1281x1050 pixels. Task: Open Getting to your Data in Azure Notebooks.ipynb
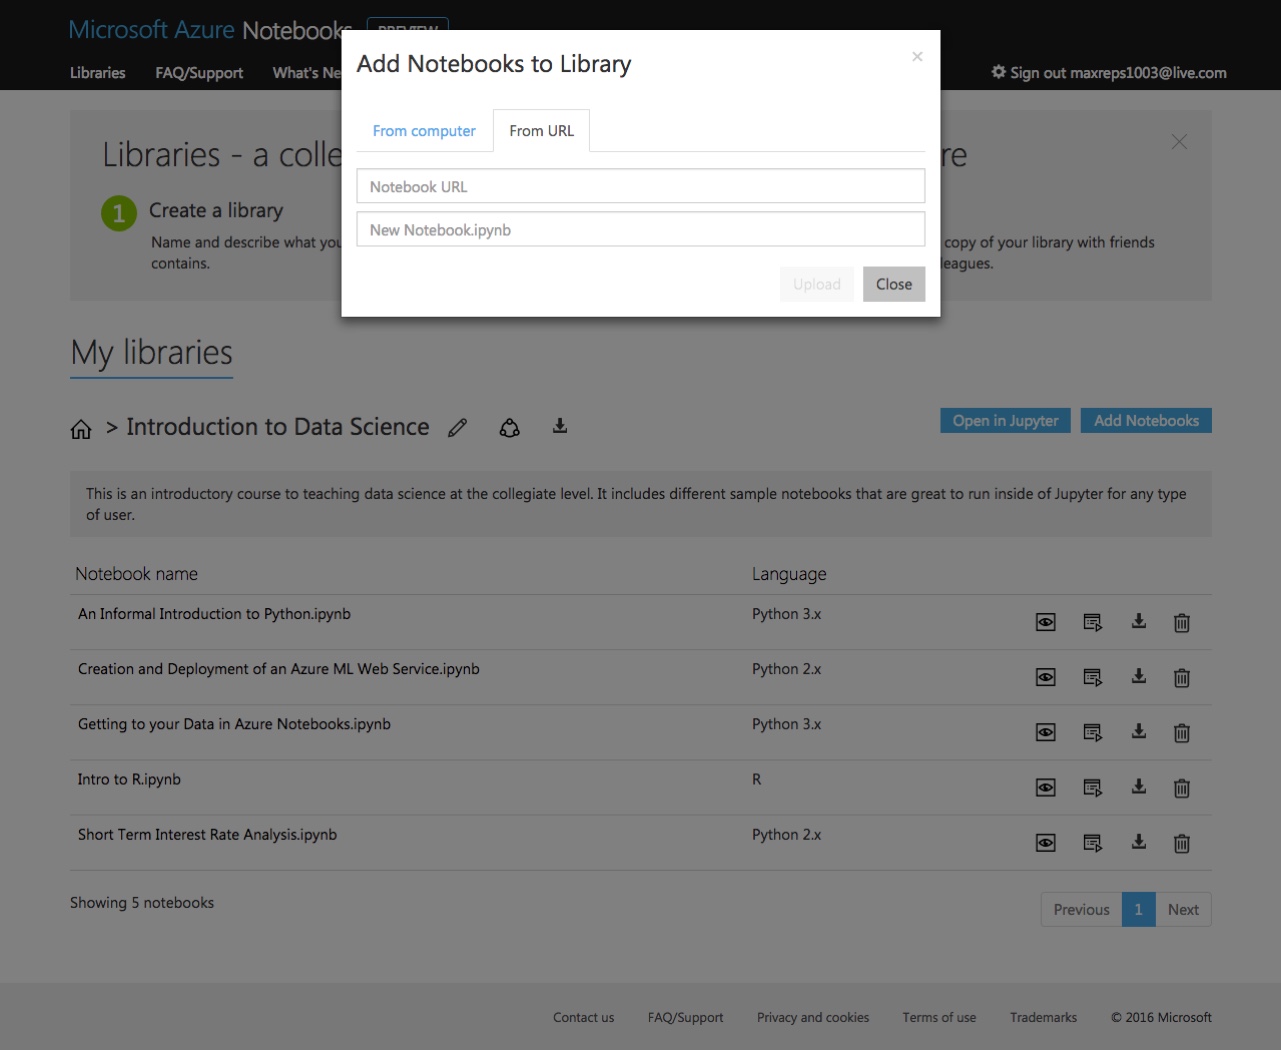click(x=234, y=724)
